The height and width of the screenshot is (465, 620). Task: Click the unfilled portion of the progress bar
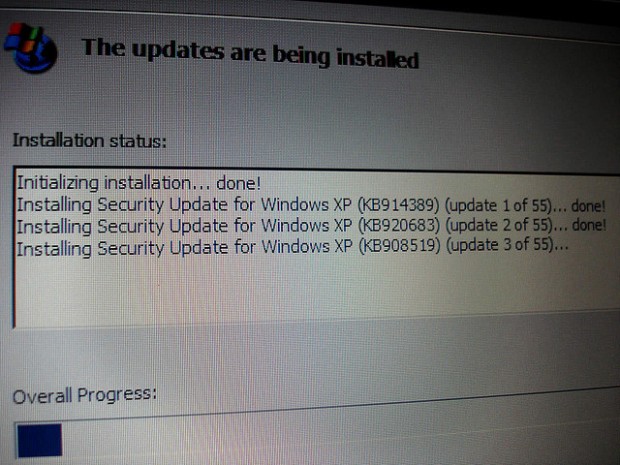pos(340,435)
